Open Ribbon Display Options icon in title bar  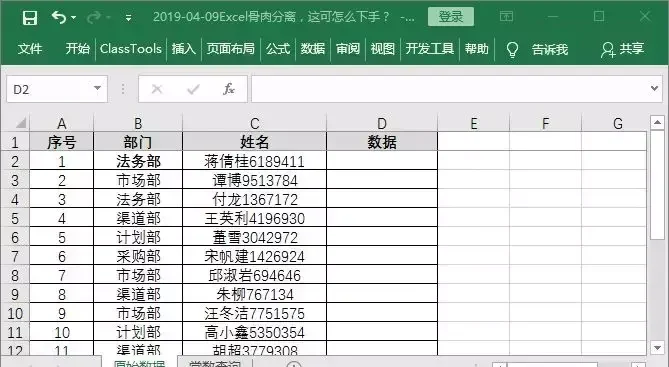[506, 17]
